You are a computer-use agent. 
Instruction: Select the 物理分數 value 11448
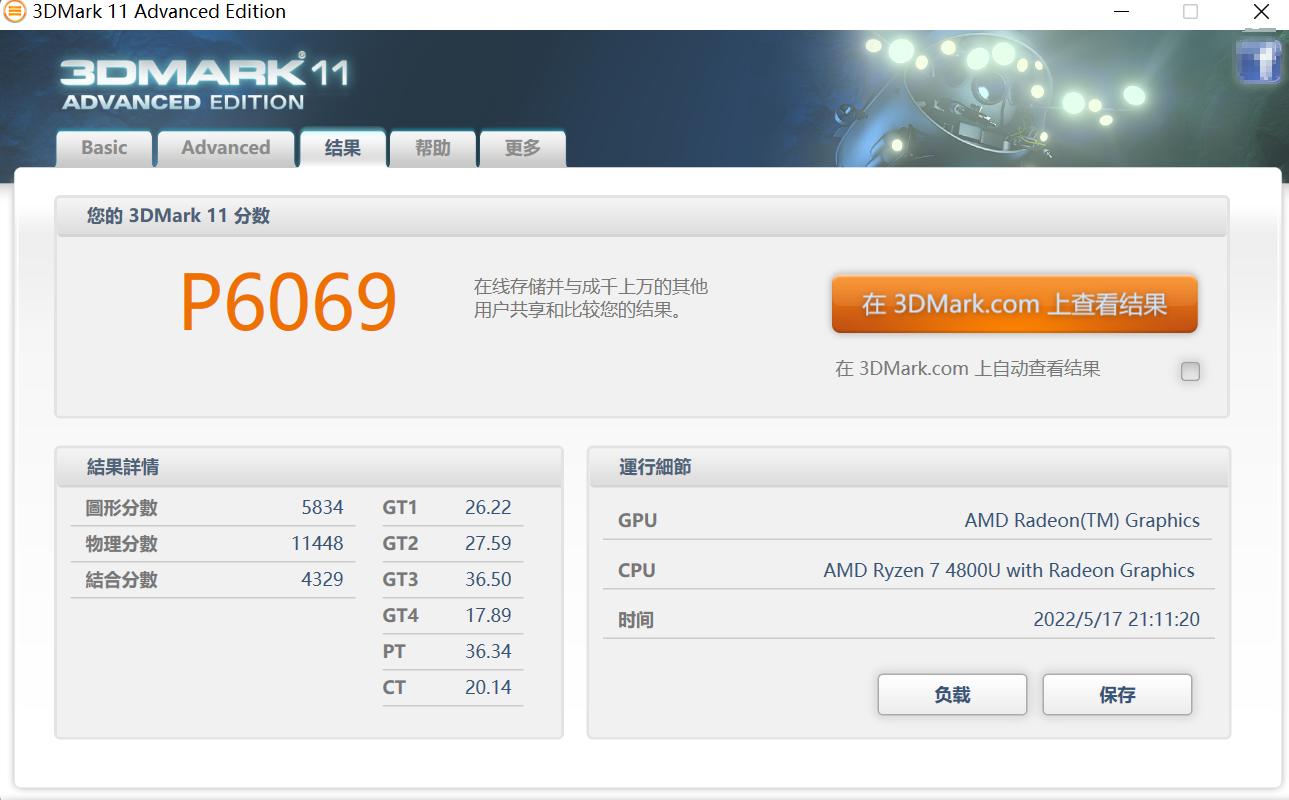click(x=317, y=544)
